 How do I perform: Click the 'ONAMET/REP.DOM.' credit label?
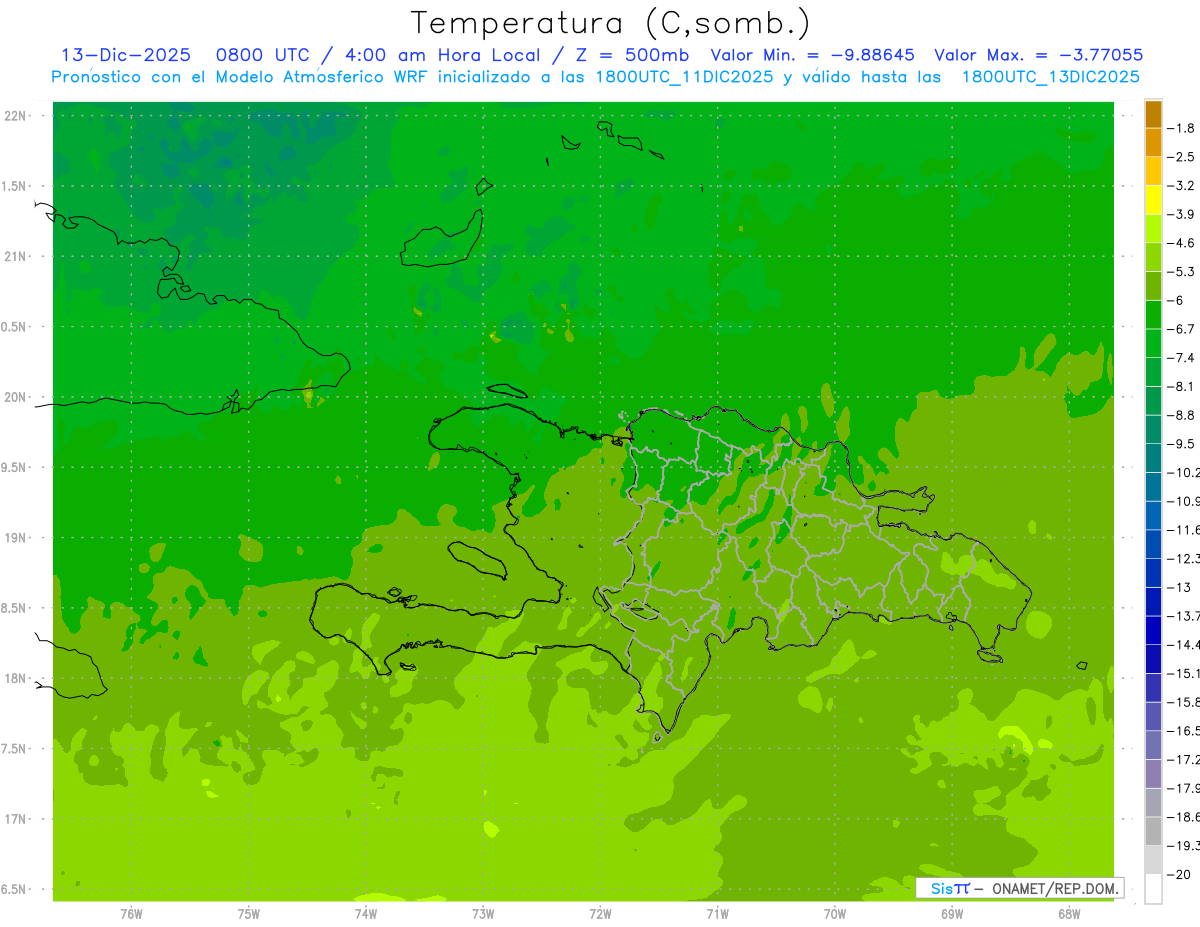[x=1053, y=888]
